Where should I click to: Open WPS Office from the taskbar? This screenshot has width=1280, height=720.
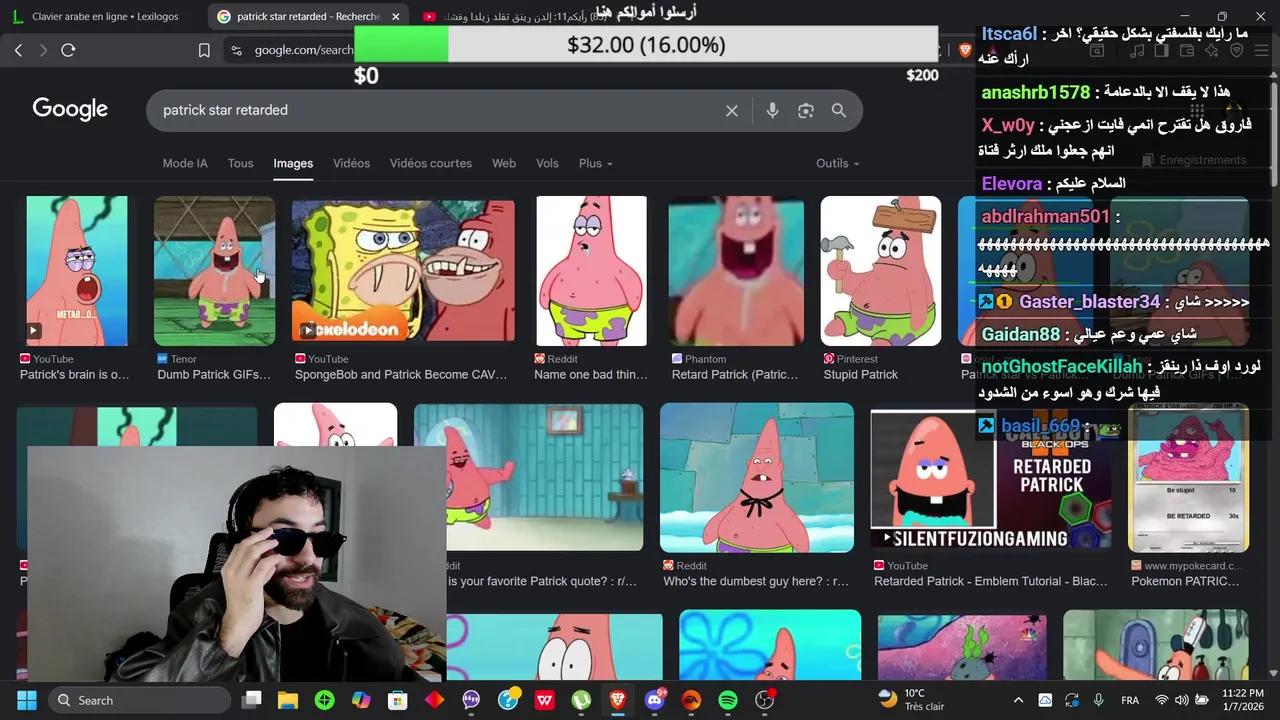pos(544,700)
